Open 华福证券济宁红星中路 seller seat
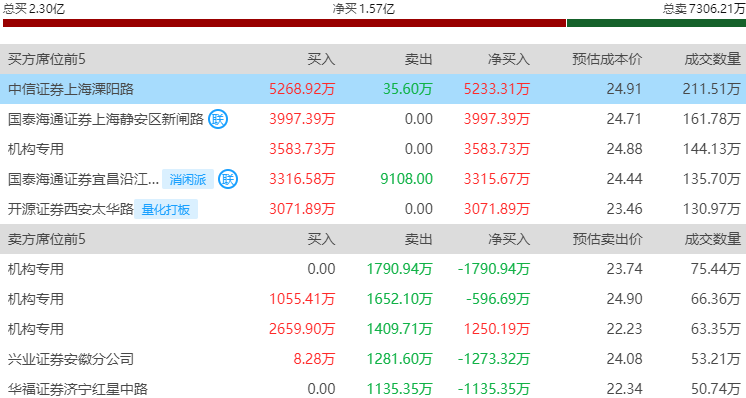 point(78,389)
